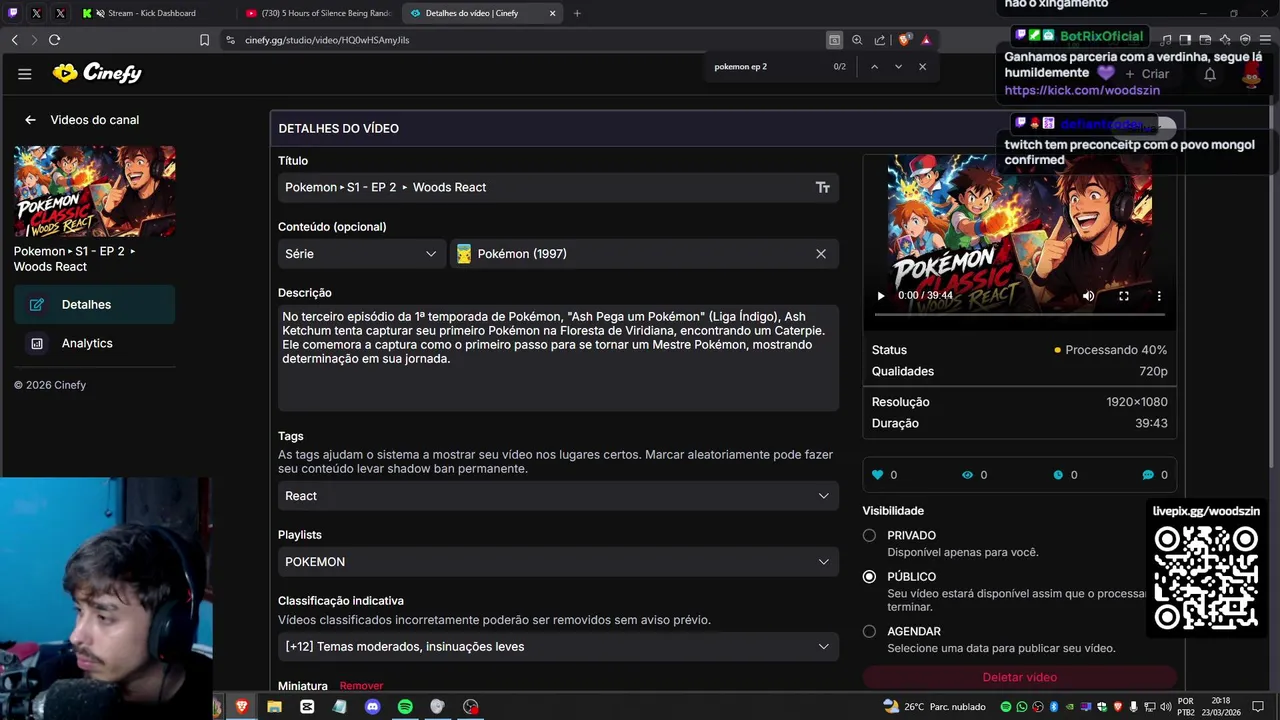Click the views eye counter icon
The image size is (1280, 720).
click(967, 475)
